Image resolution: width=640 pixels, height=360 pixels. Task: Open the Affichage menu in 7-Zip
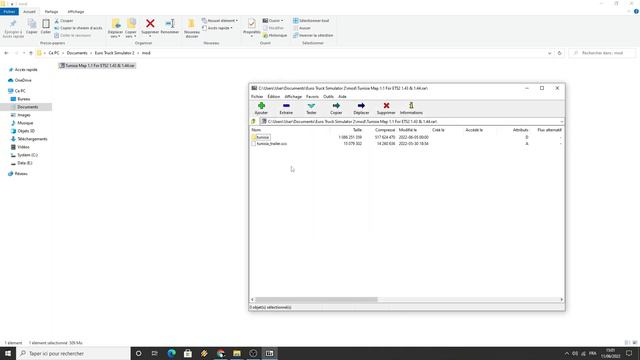293,97
